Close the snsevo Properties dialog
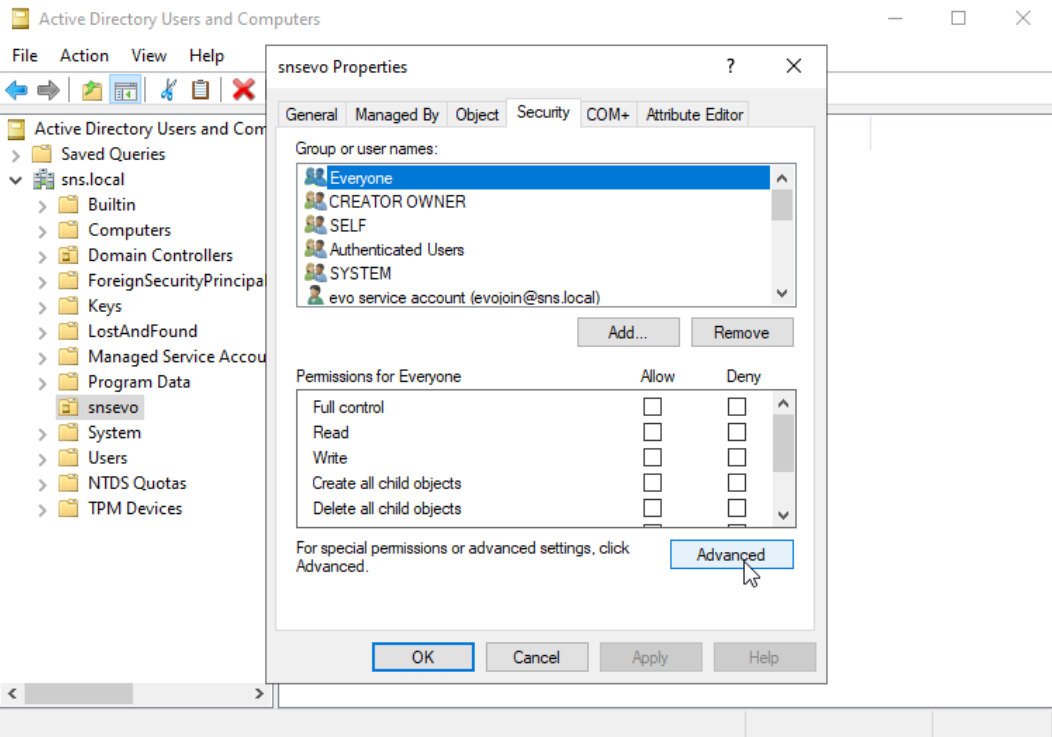This screenshot has height=737, width=1052. (x=794, y=66)
